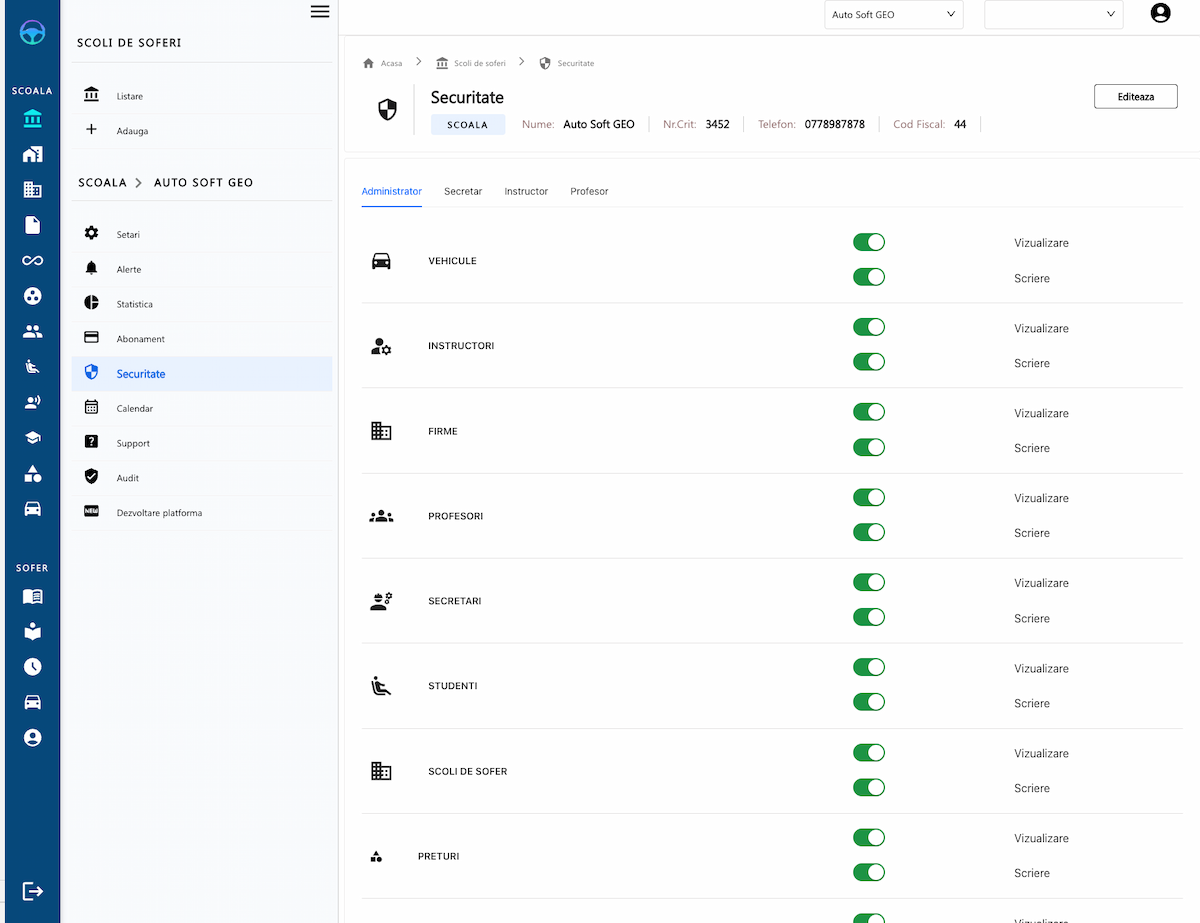Image resolution: width=1200 pixels, height=923 pixels.
Task: Toggle Vizualizare permission for Vehicule
Action: click(868, 242)
